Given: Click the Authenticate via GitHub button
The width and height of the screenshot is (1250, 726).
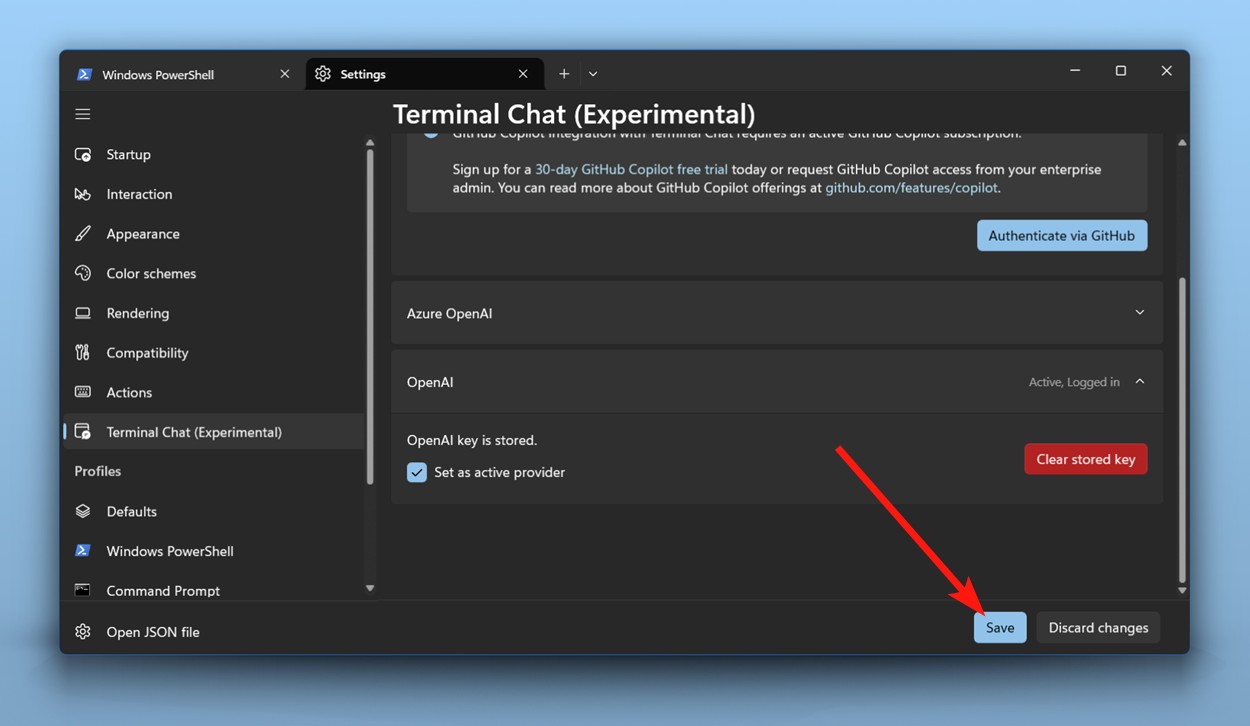Looking at the screenshot, I should [x=1062, y=235].
